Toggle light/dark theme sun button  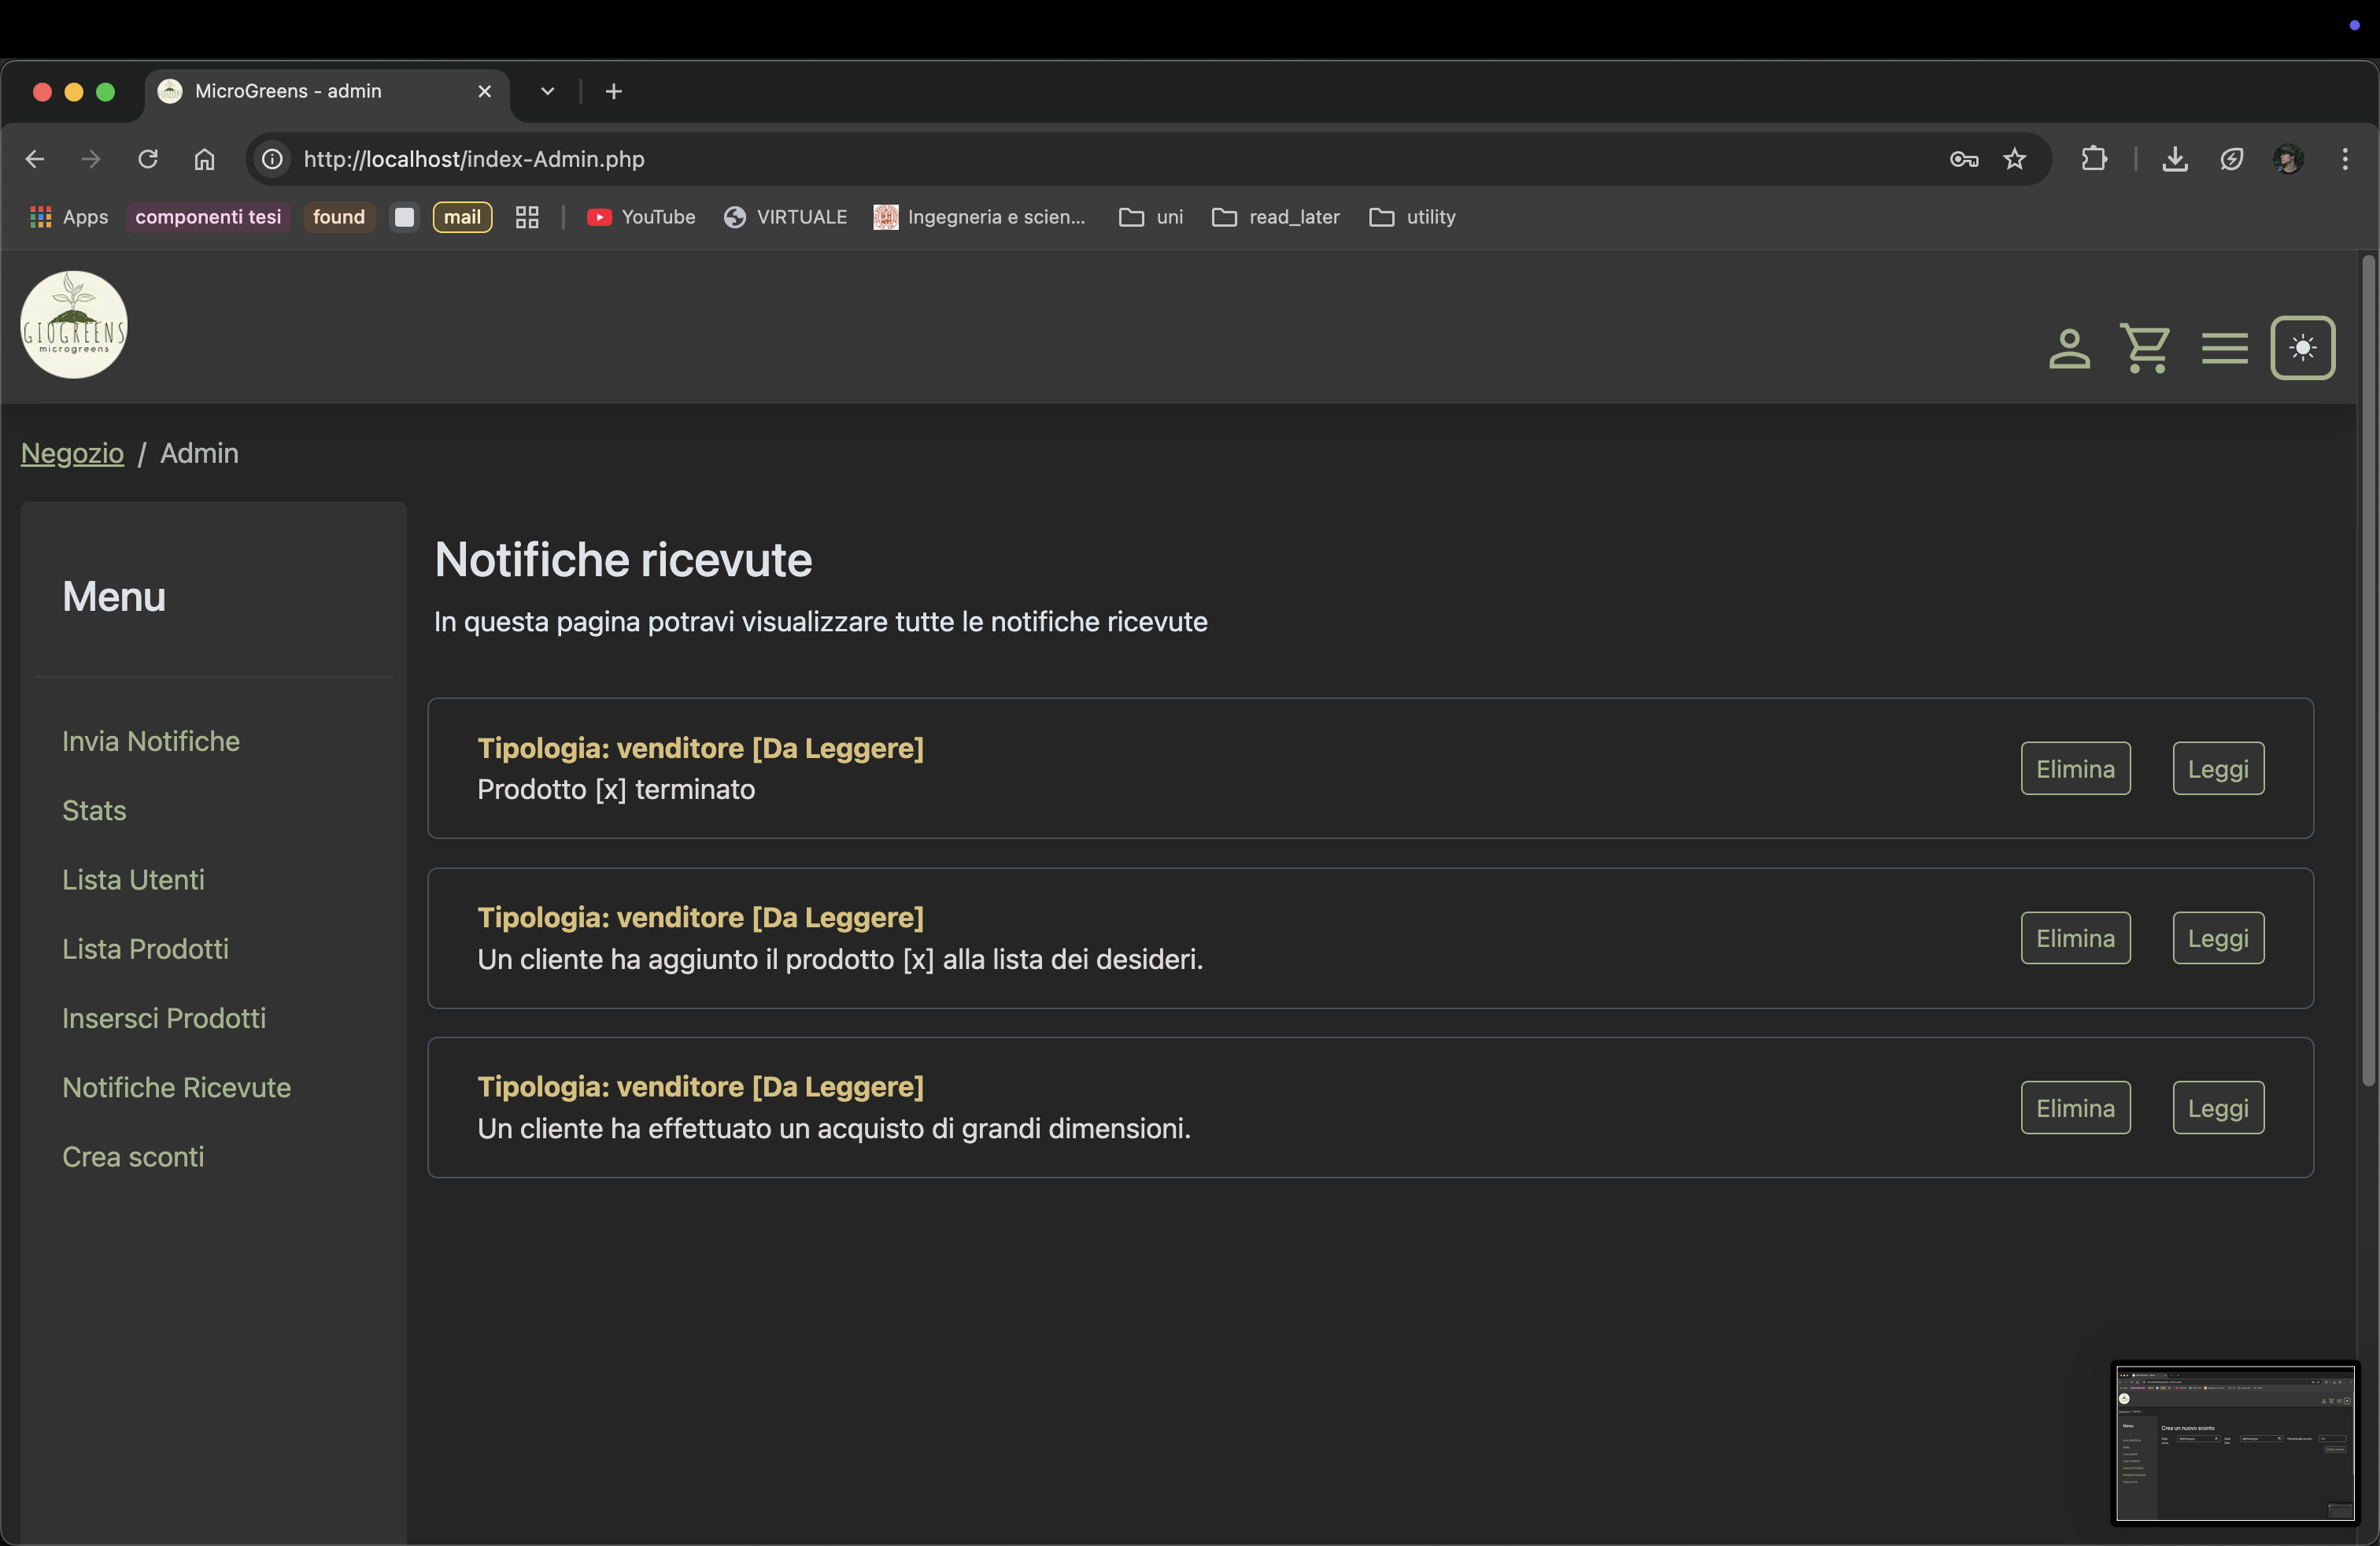coord(2302,348)
